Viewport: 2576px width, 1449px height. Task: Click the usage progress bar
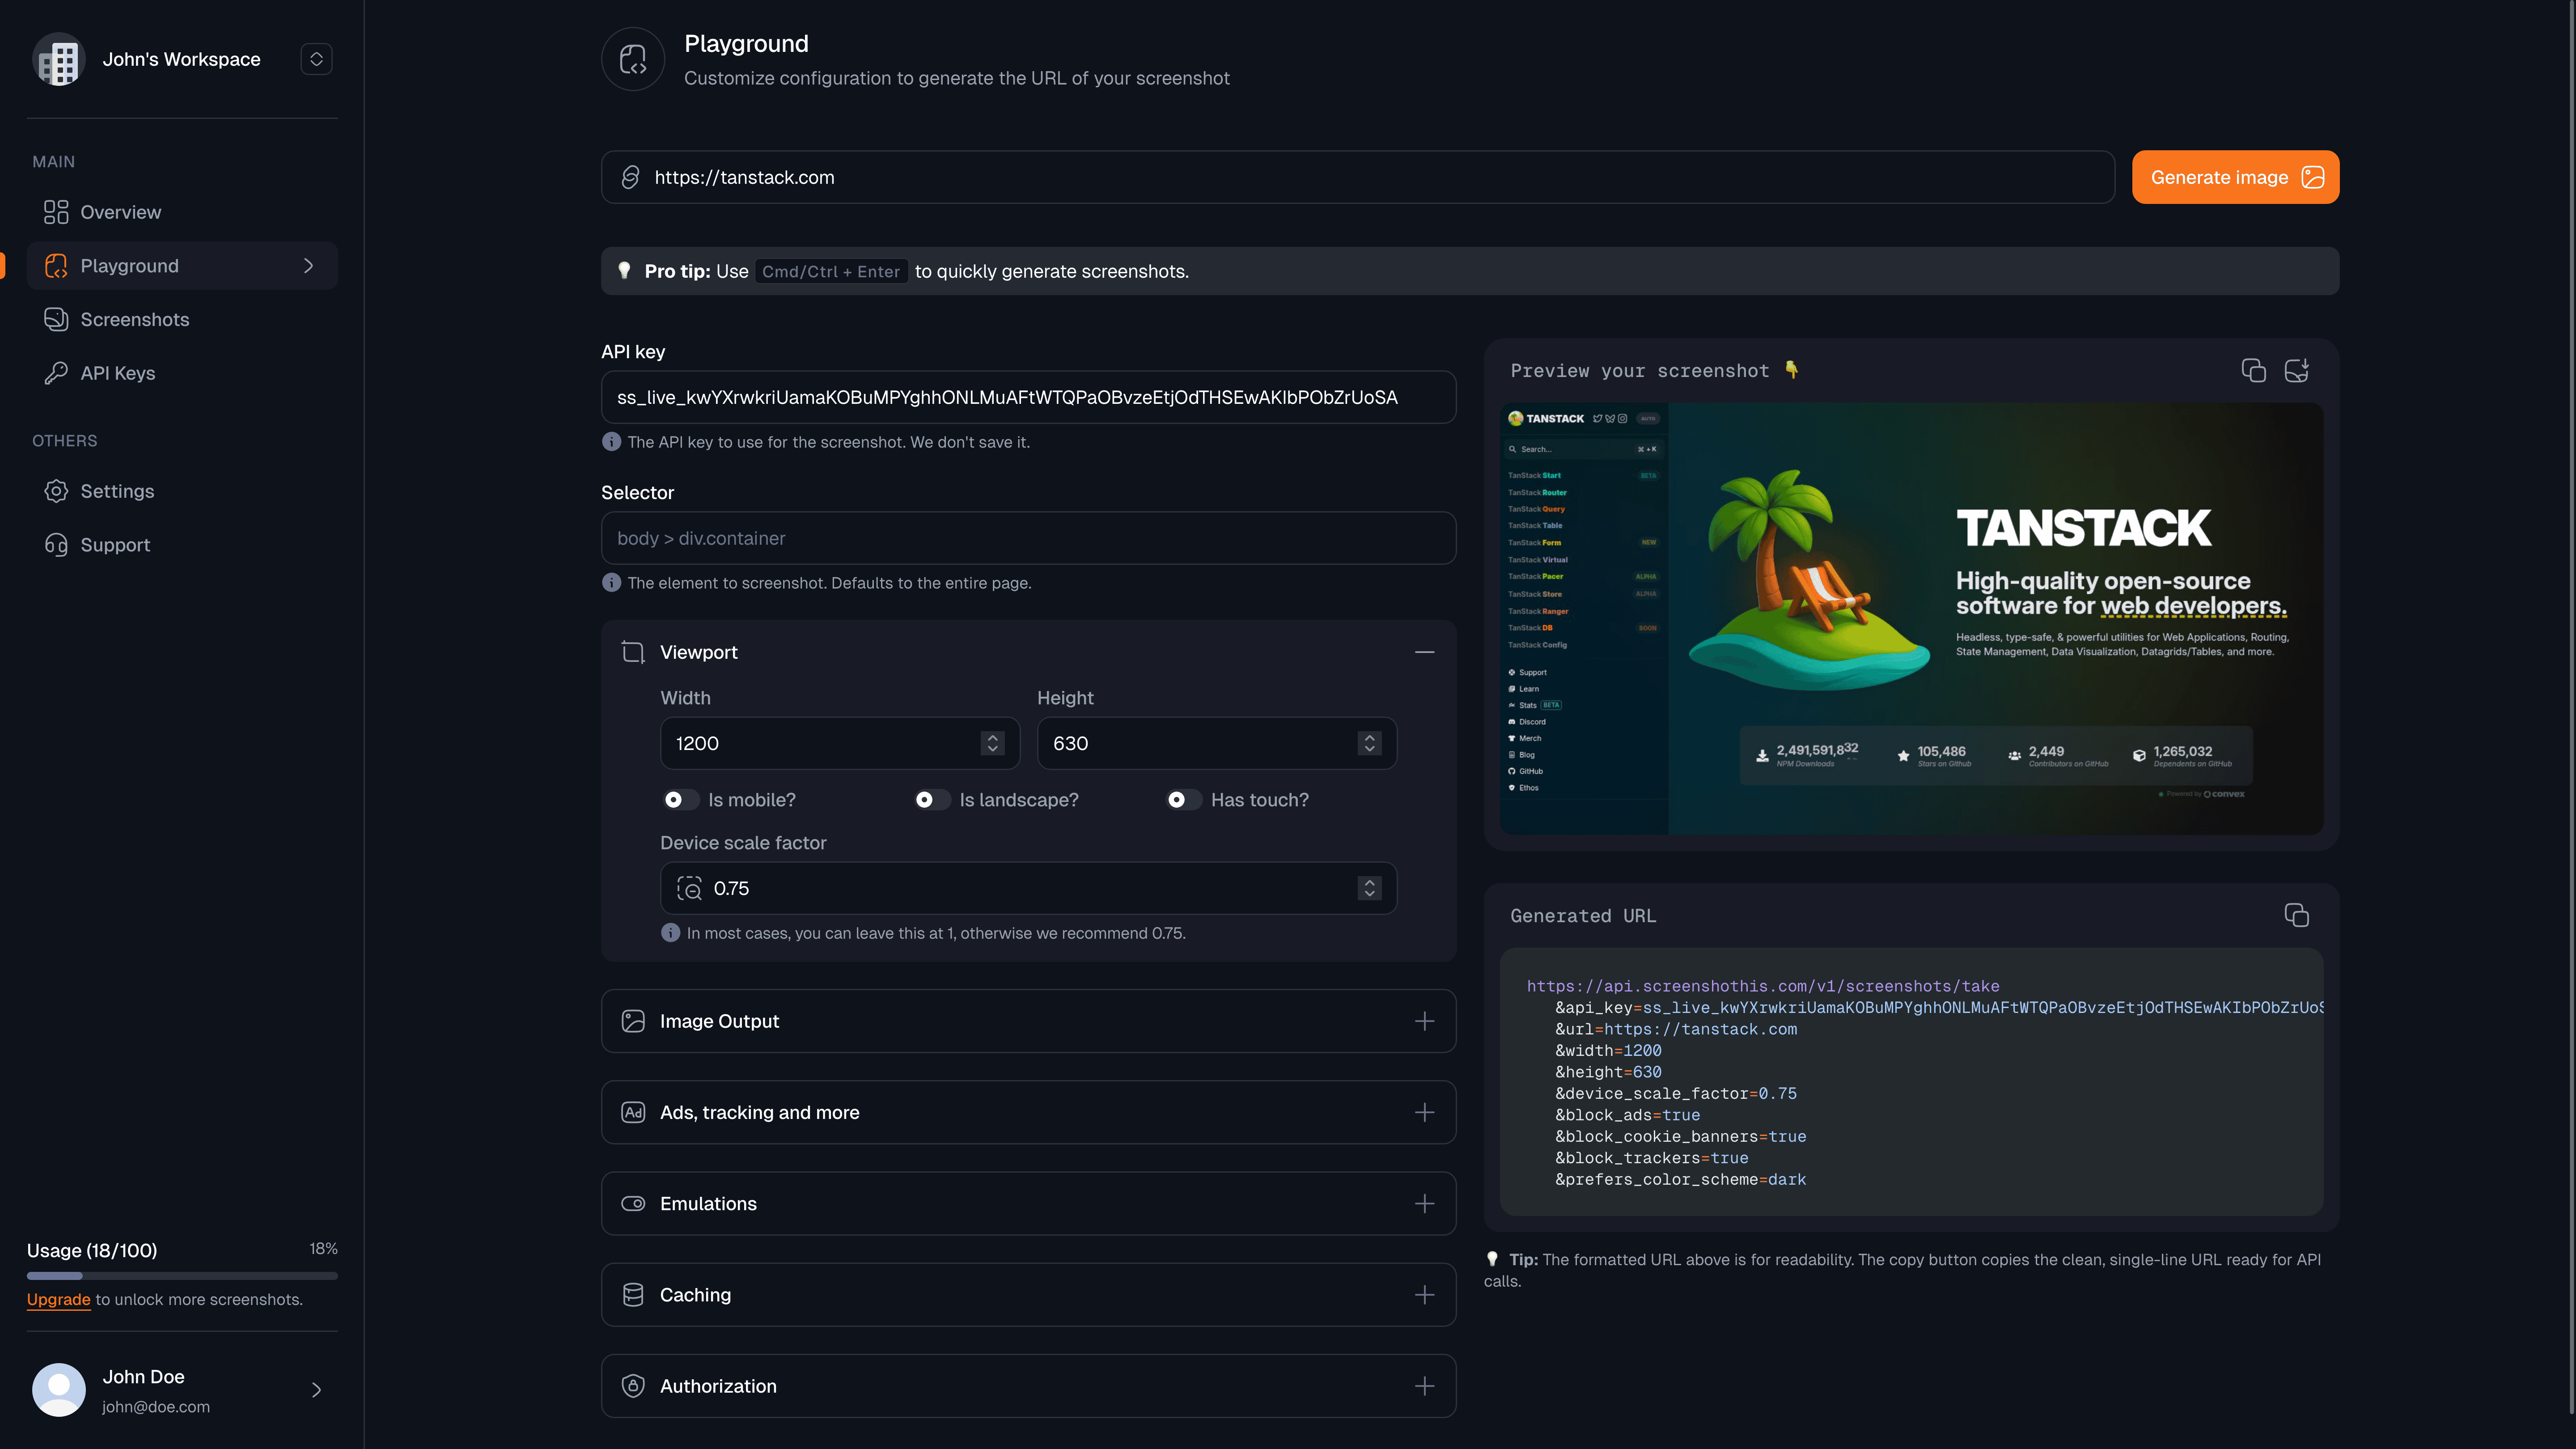(x=182, y=1276)
